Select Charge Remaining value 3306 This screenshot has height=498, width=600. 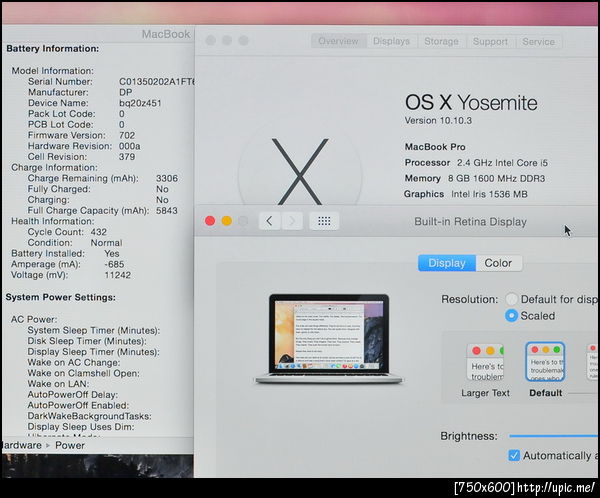coord(167,178)
